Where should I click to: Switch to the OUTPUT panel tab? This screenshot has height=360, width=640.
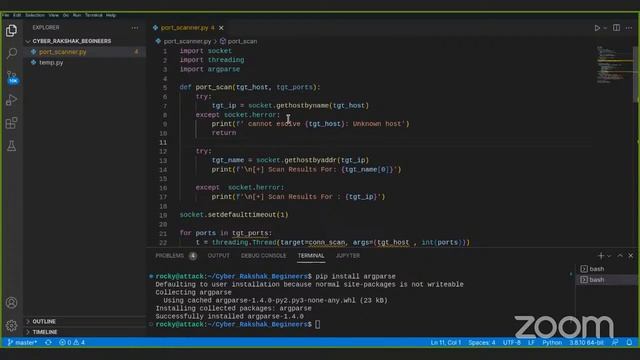[x=219, y=256]
